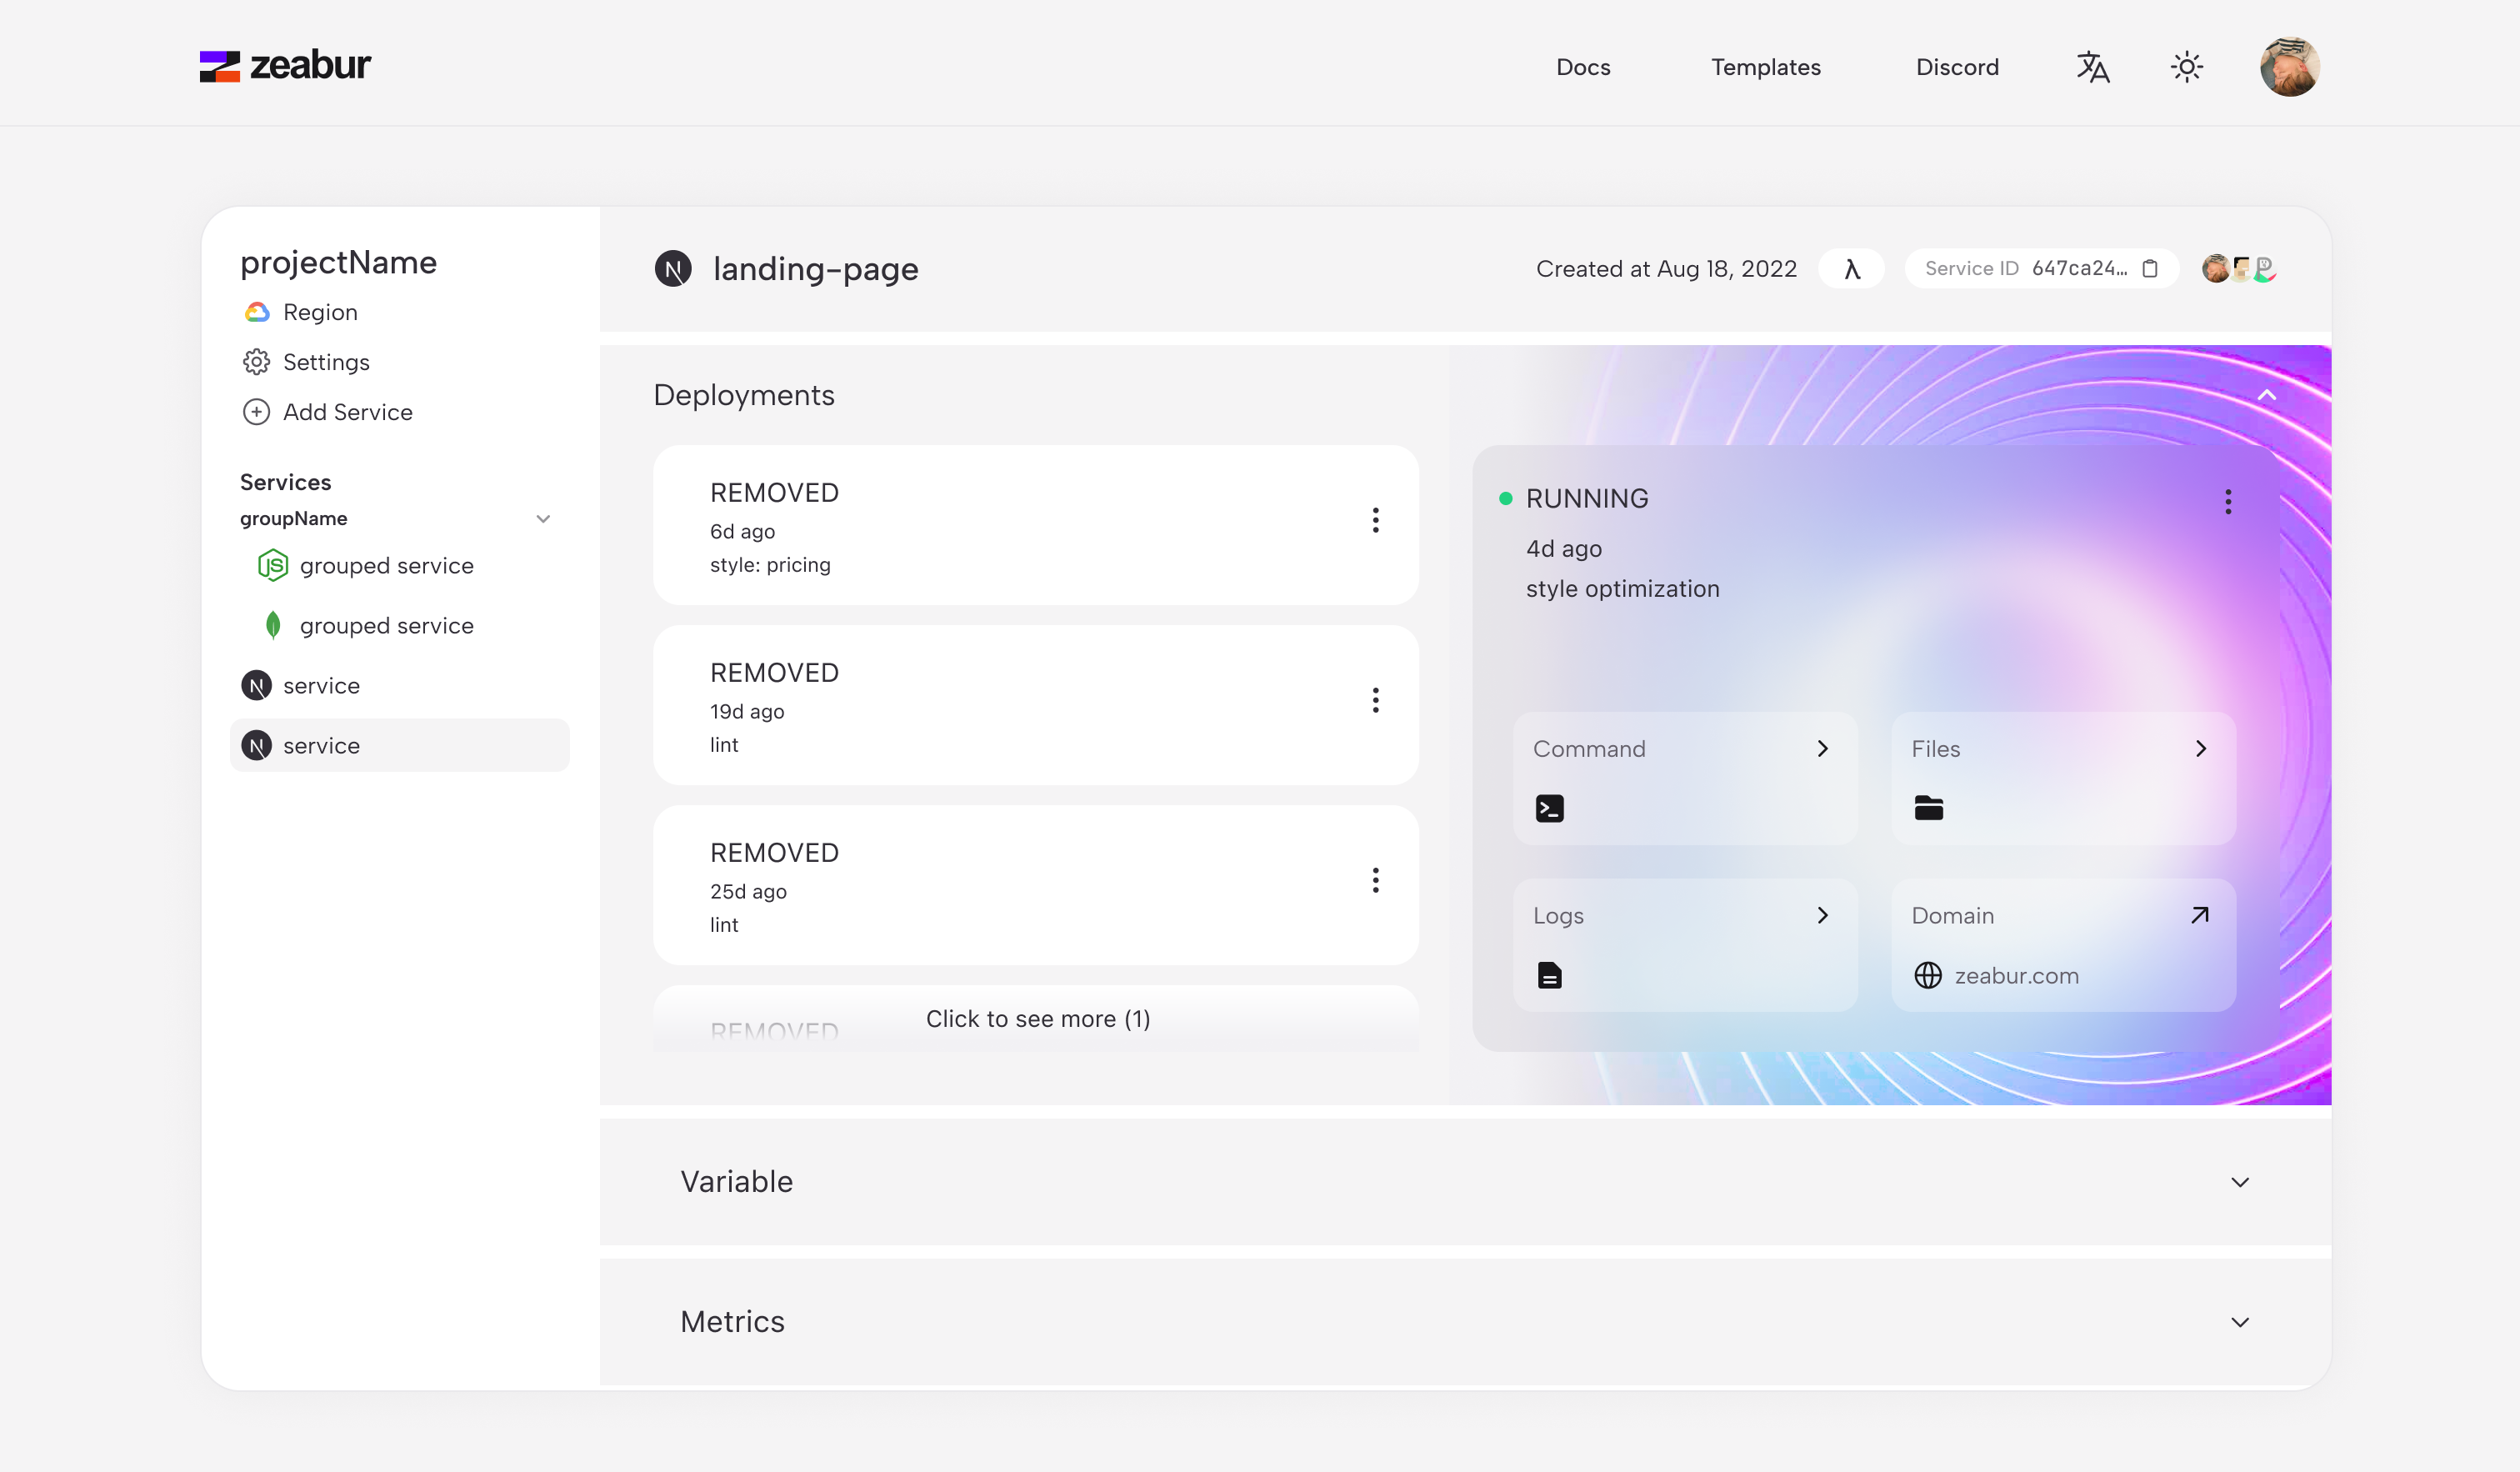Click the Services heading
Viewport: 2520px width, 1472px height.
(285, 482)
